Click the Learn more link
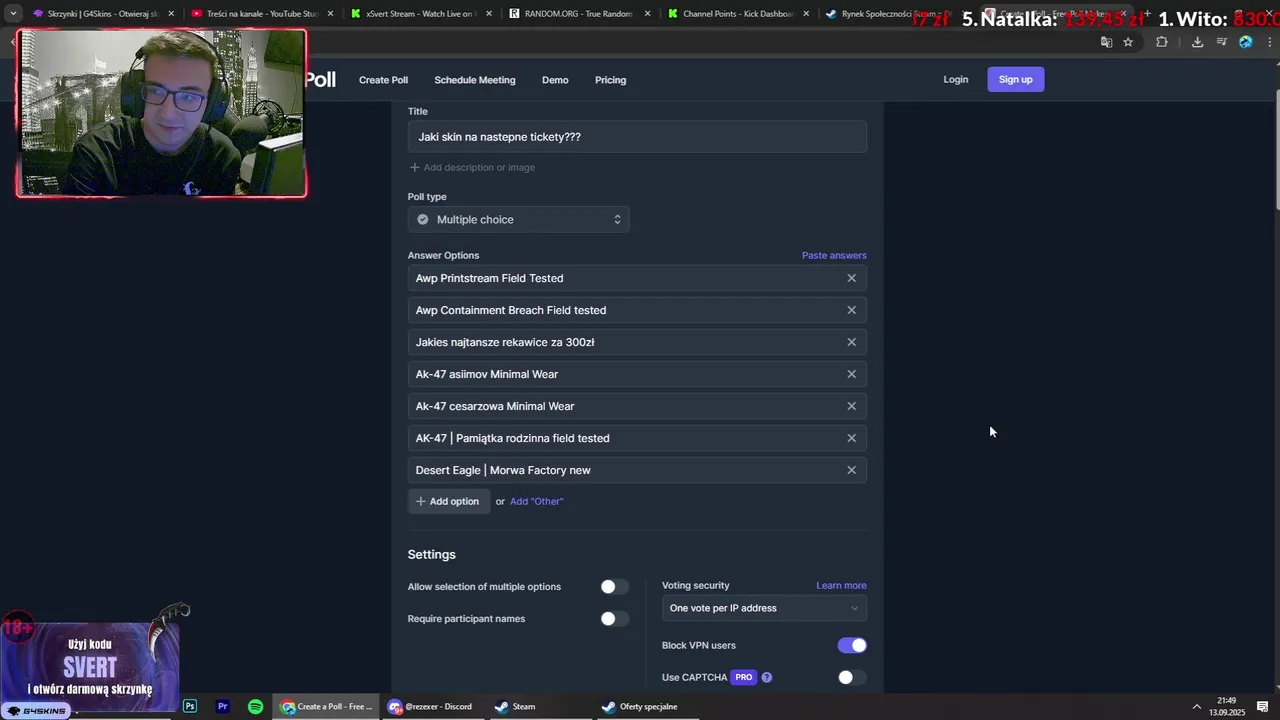Viewport: 1280px width, 720px height. click(841, 585)
